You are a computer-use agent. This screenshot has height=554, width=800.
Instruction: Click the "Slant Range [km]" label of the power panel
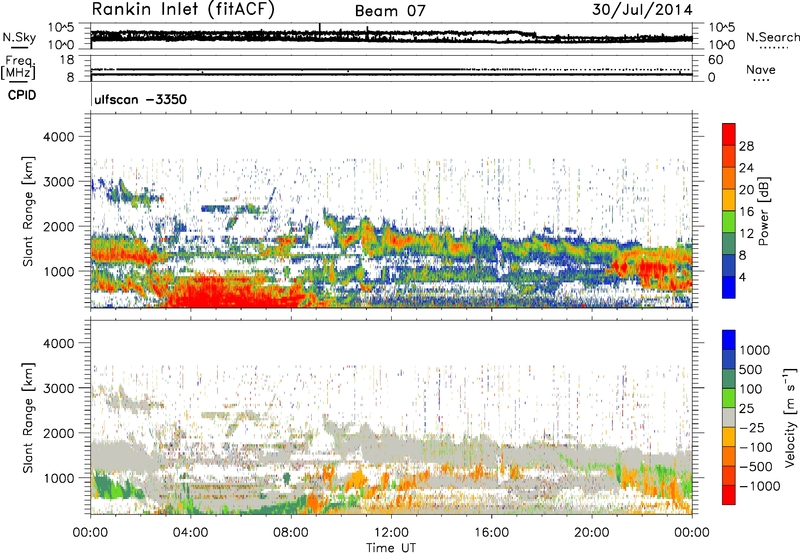click(28, 211)
